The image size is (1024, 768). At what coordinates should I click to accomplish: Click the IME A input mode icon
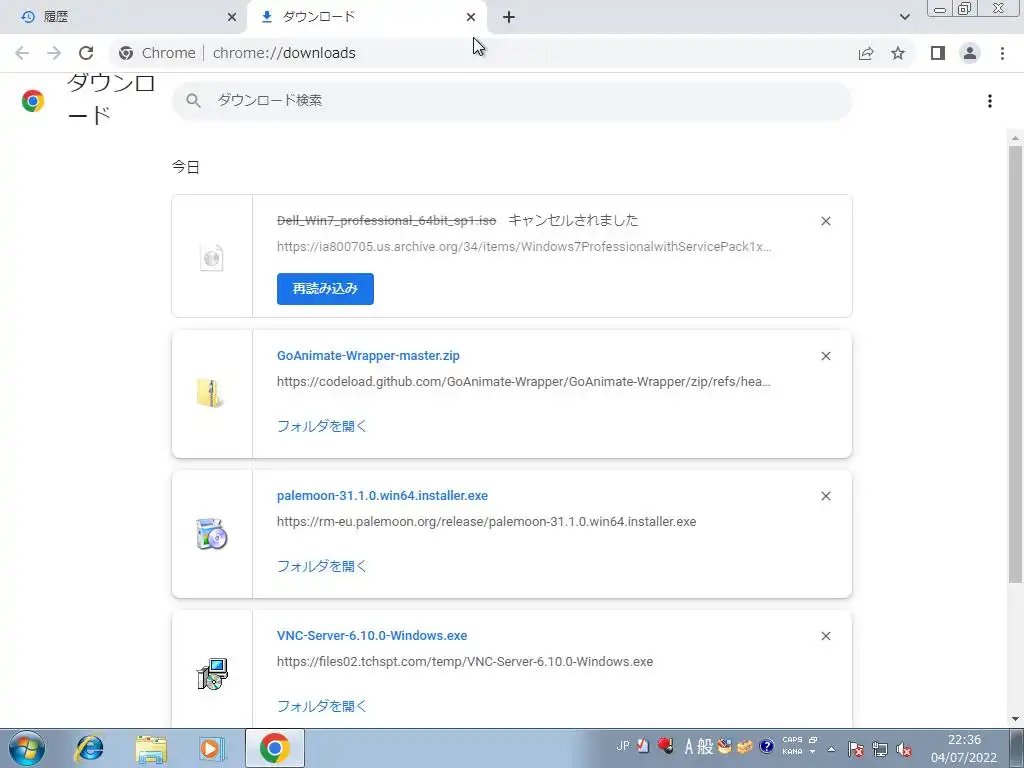pyautogui.click(x=689, y=746)
